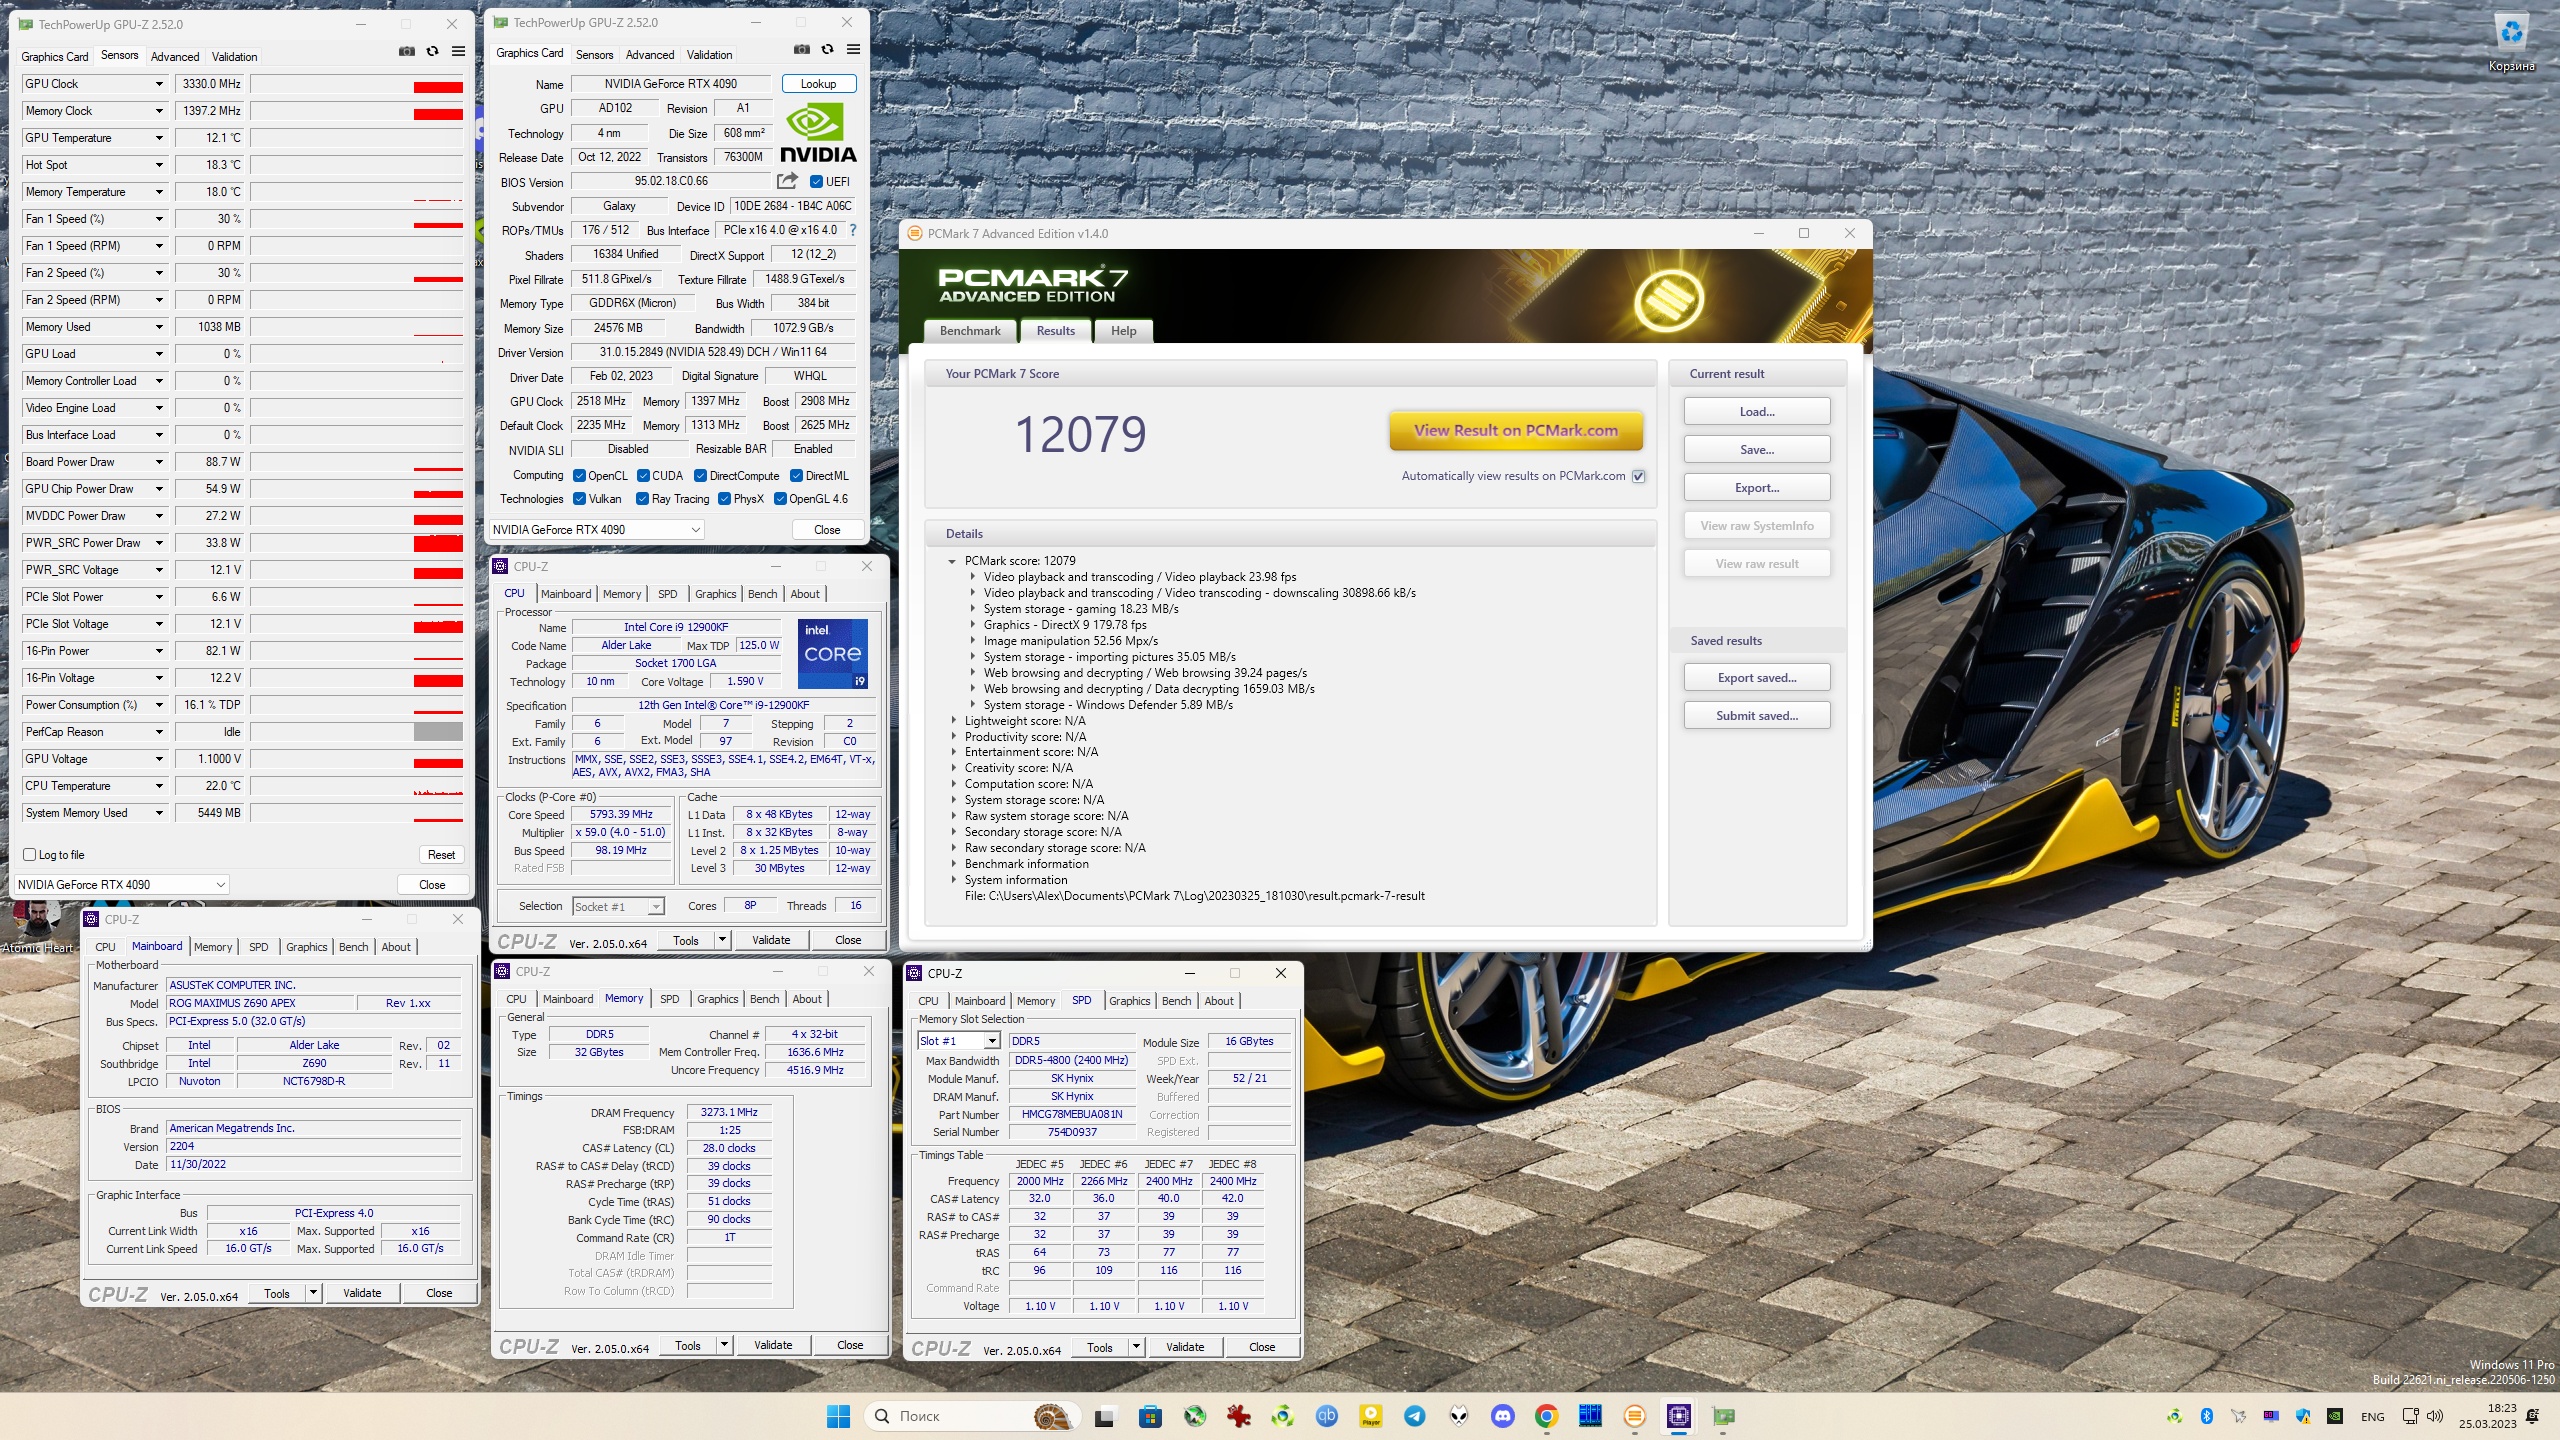This screenshot has width=2560, height=1440.
Task: Toggle the Vulkan checkbox
Action: click(x=579, y=499)
